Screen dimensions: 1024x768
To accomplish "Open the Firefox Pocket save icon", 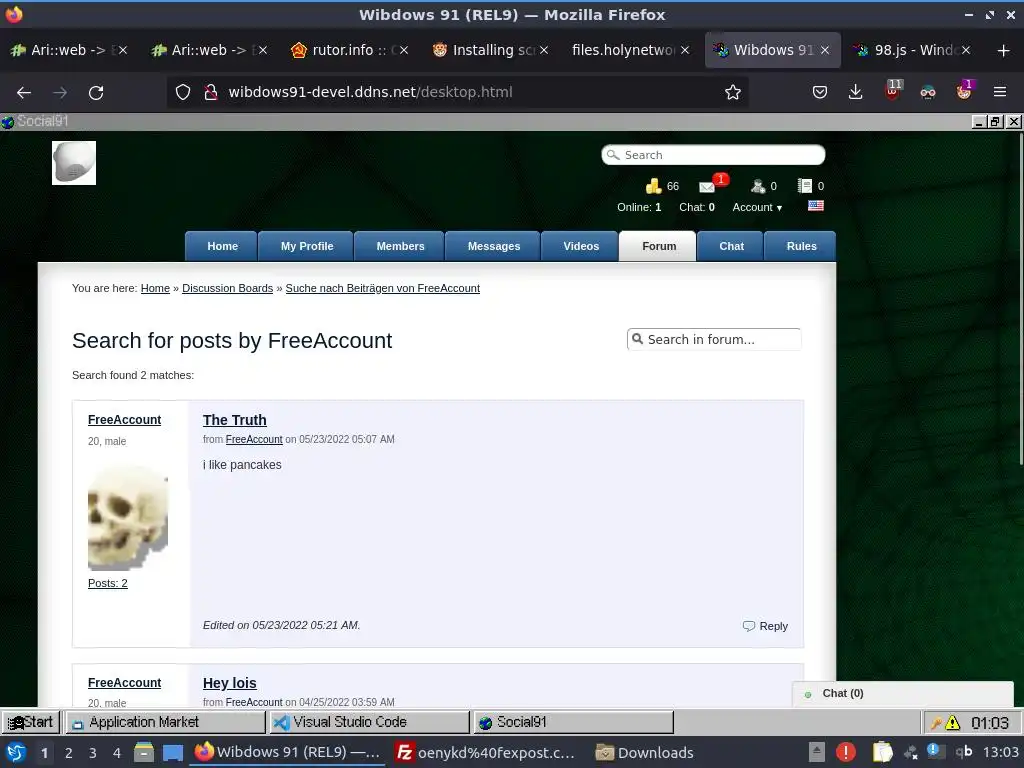I will pyautogui.click(x=820, y=92).
